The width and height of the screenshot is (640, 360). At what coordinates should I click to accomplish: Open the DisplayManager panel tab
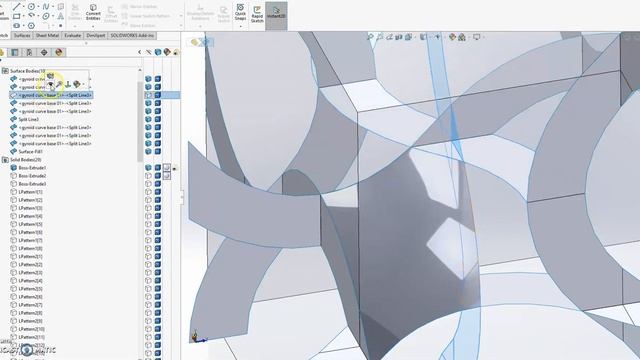[59, 52]
